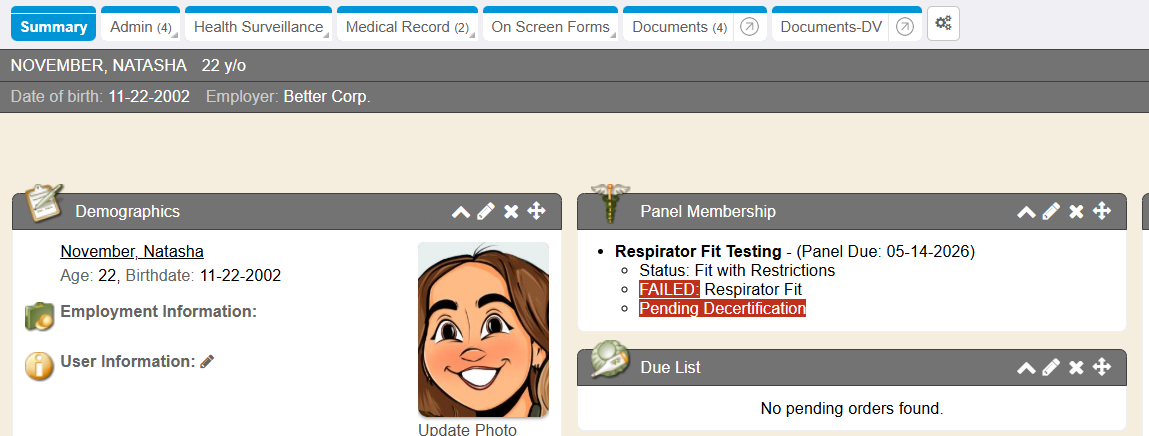The image size is (1149, 436).
Task: Click the Documents-DV pop-out arrow icon
Action: pos(905,27)
